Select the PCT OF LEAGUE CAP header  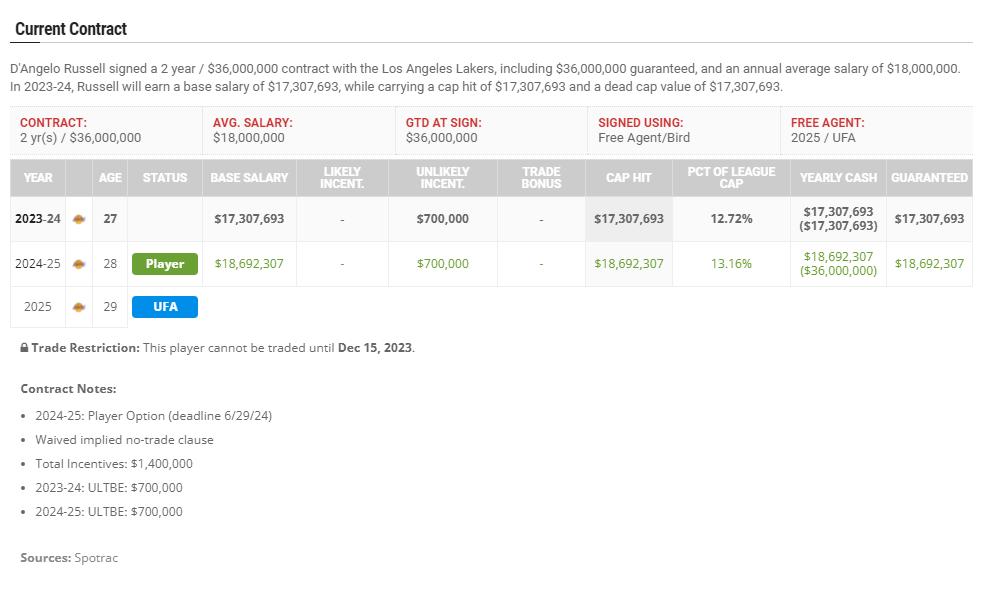click(x=731, y=178)
